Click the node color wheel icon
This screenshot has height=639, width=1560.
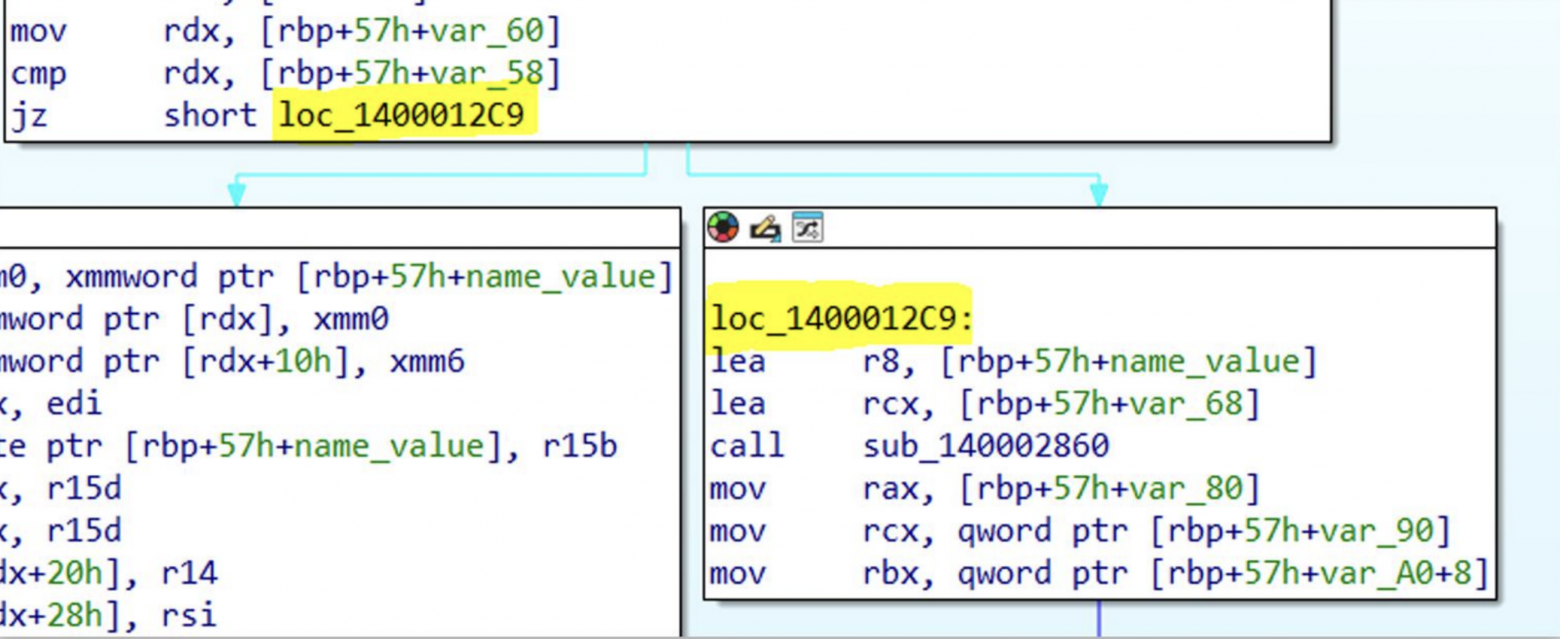723,228
